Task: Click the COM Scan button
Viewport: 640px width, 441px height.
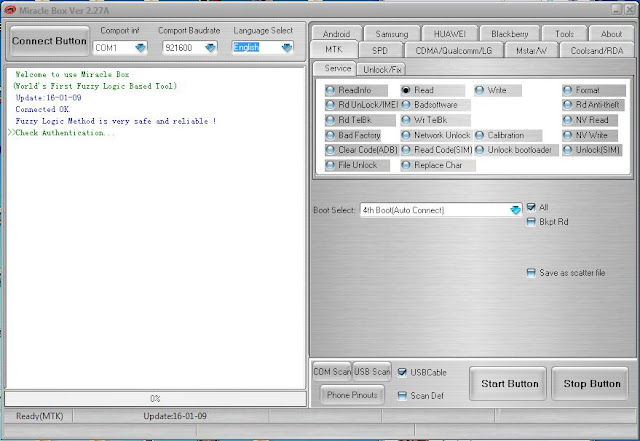Action: pos(332,372)
